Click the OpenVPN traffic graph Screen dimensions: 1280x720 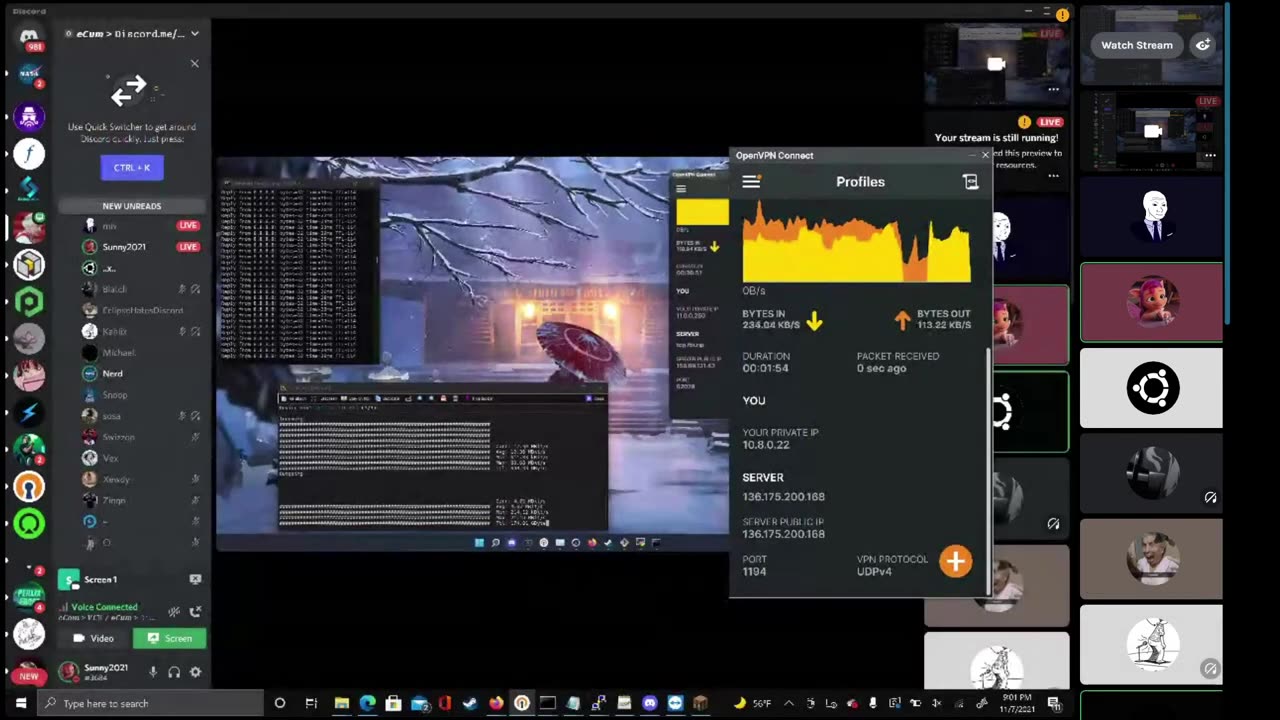pos(856,240)
